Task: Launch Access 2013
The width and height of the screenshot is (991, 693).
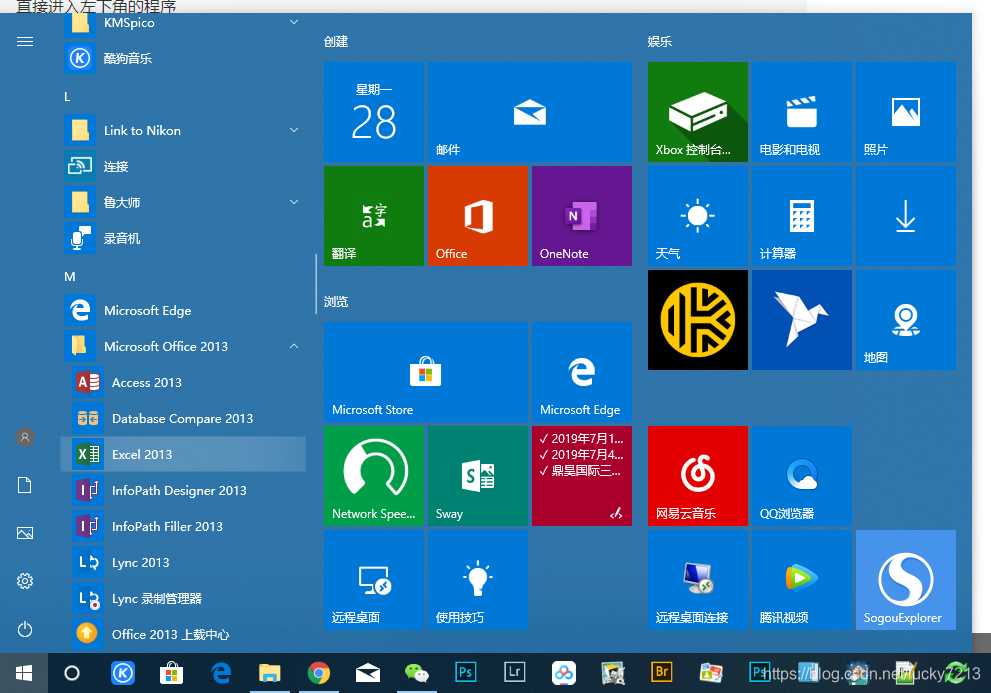Action: [183, 382]
